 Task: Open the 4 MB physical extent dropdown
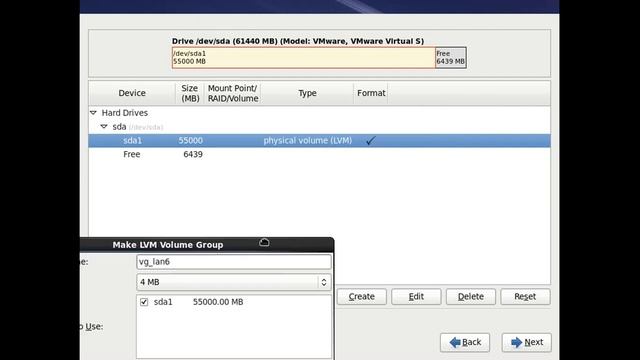tap(233, 282)
